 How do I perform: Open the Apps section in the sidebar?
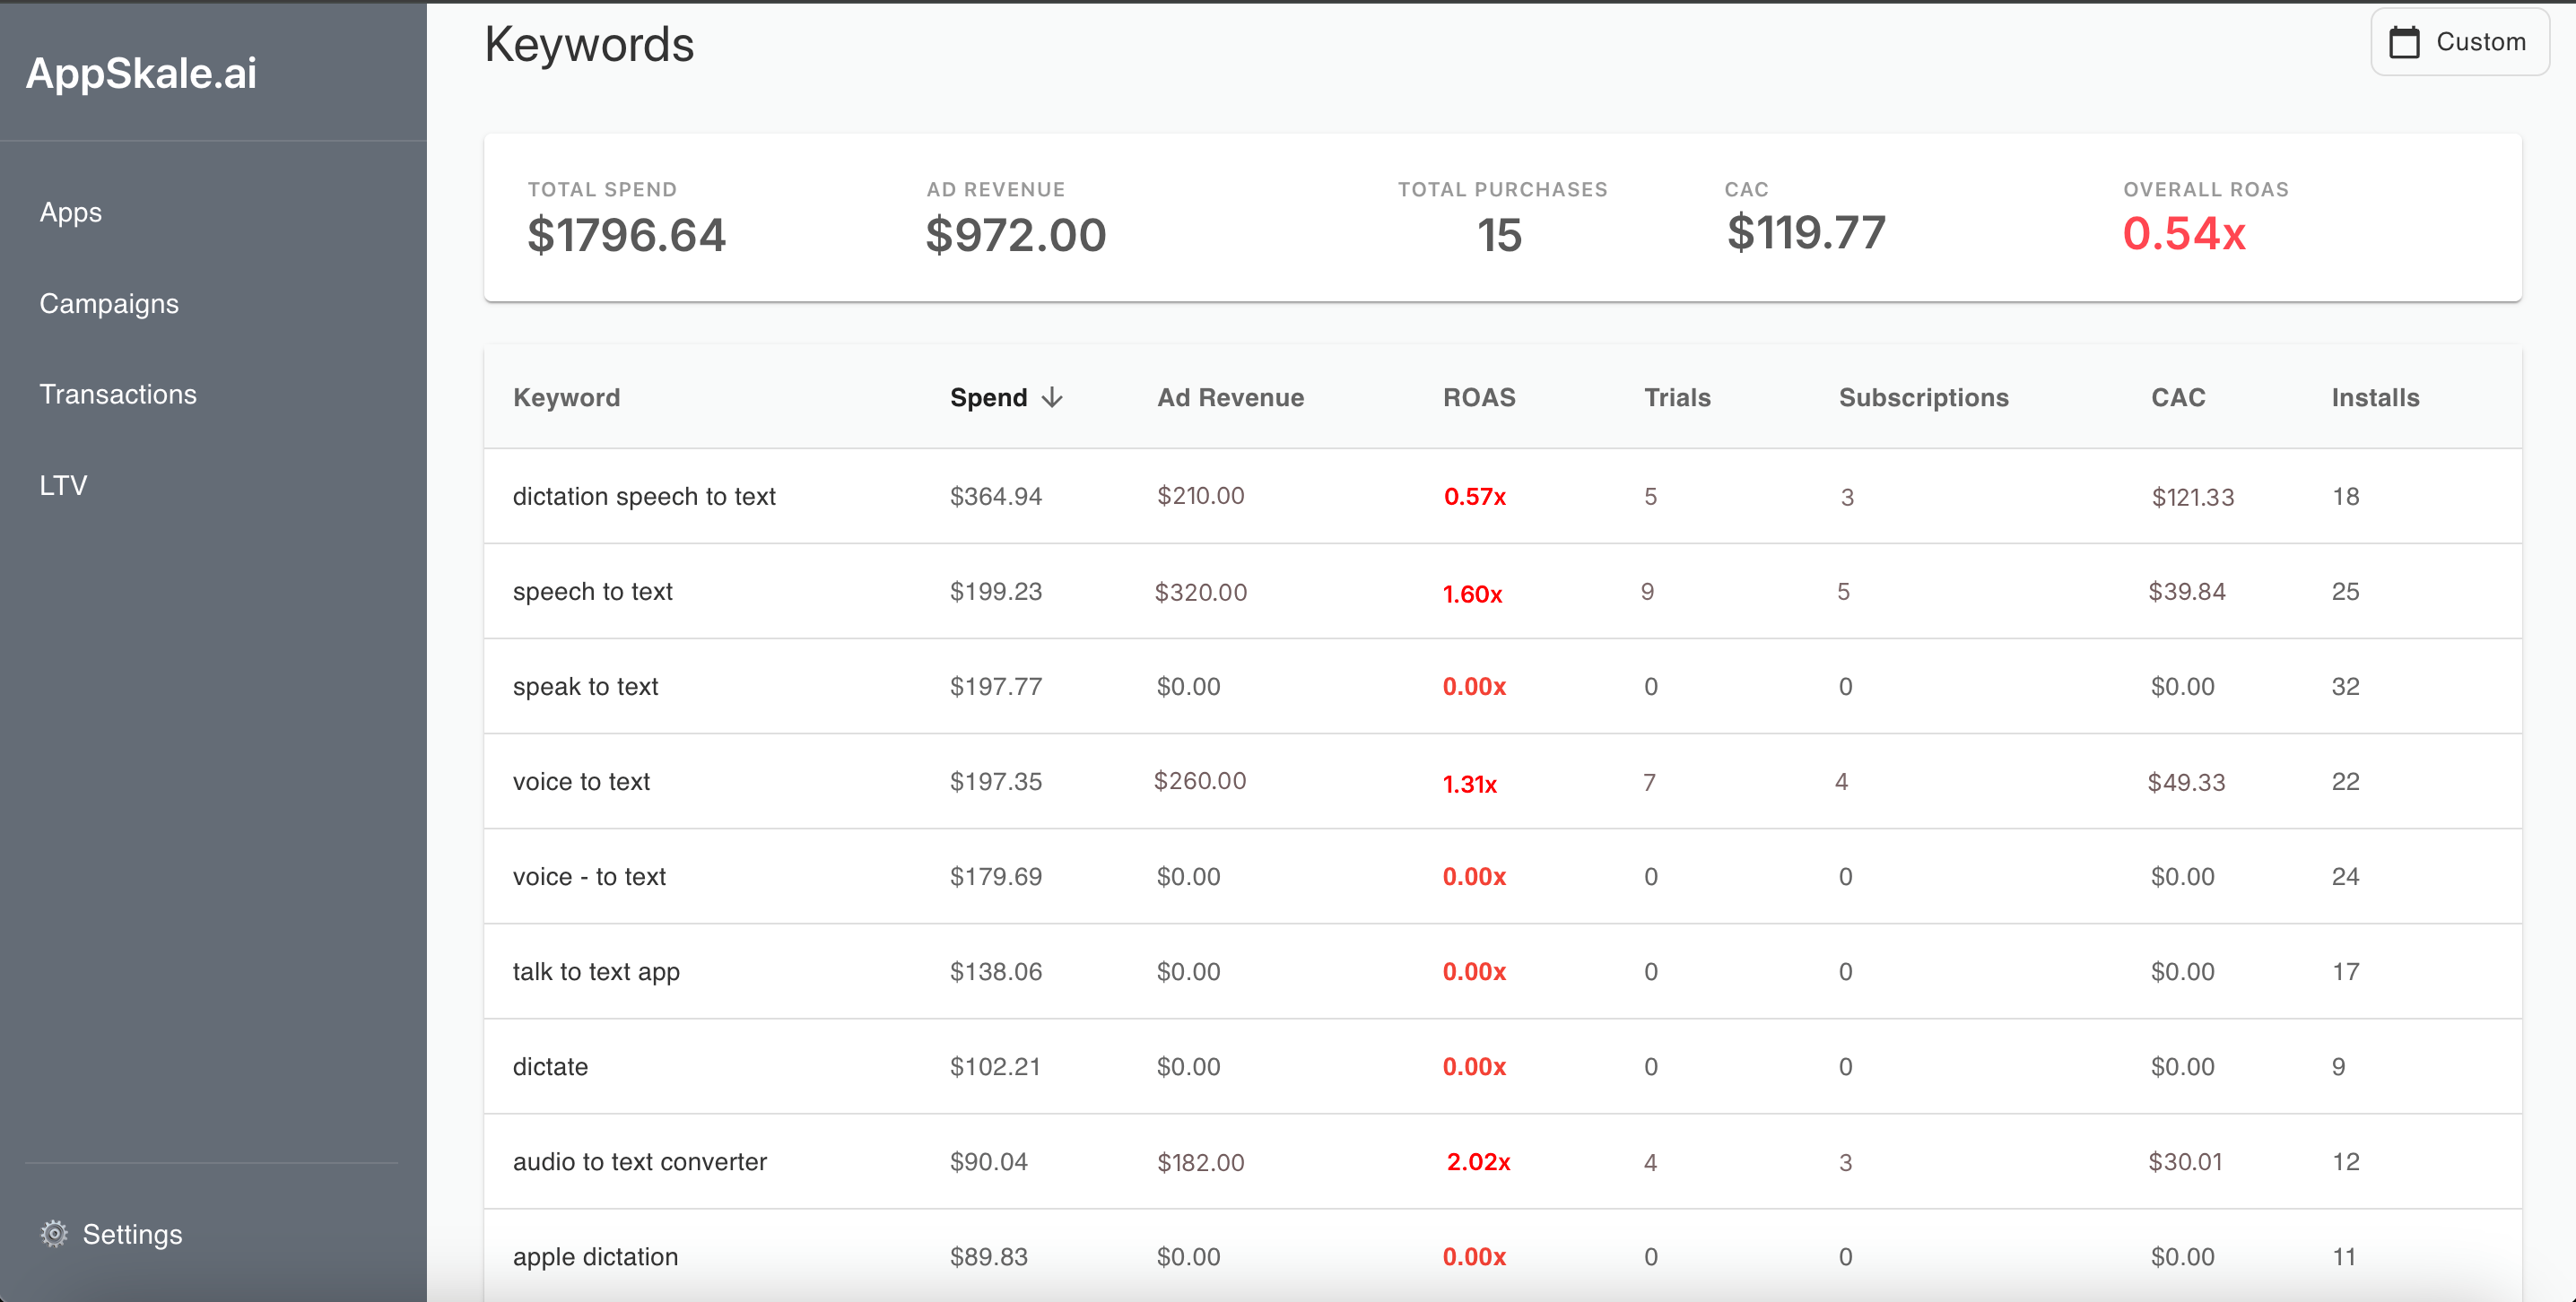70,211
